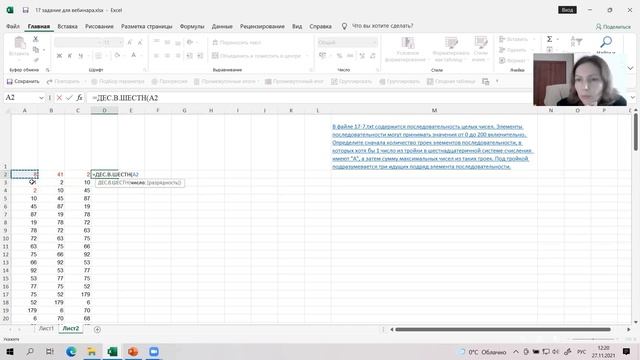This screenshot has height=360, width=640.
Task: Collapse the ribbon with the chevron
Action: click(x=630, y=68)
